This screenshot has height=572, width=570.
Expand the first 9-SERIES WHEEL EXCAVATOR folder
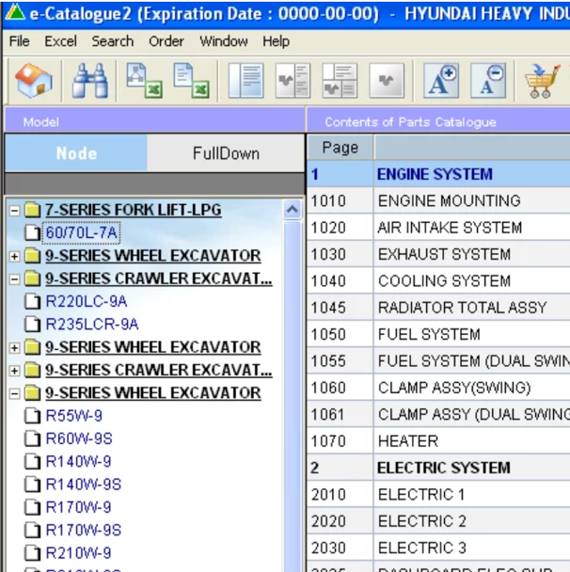point(14,256)
